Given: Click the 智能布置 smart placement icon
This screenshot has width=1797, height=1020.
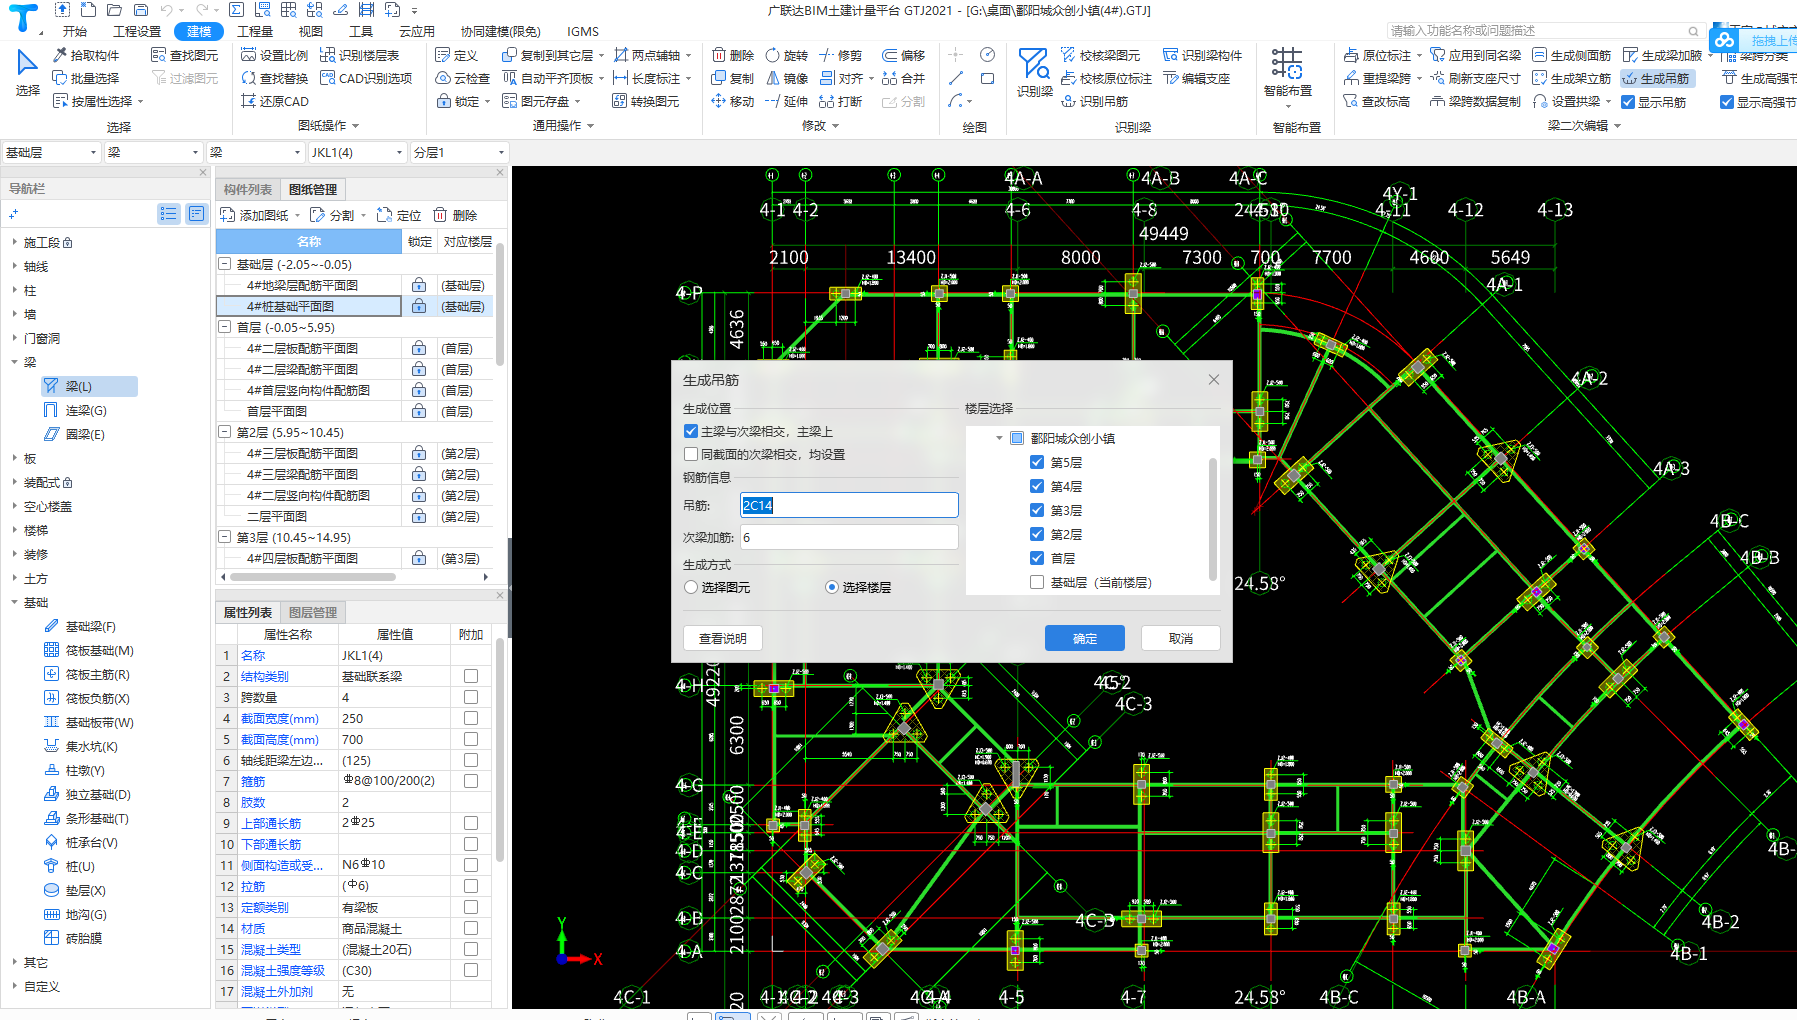Looking at the screenshot, I should 1287,73.
